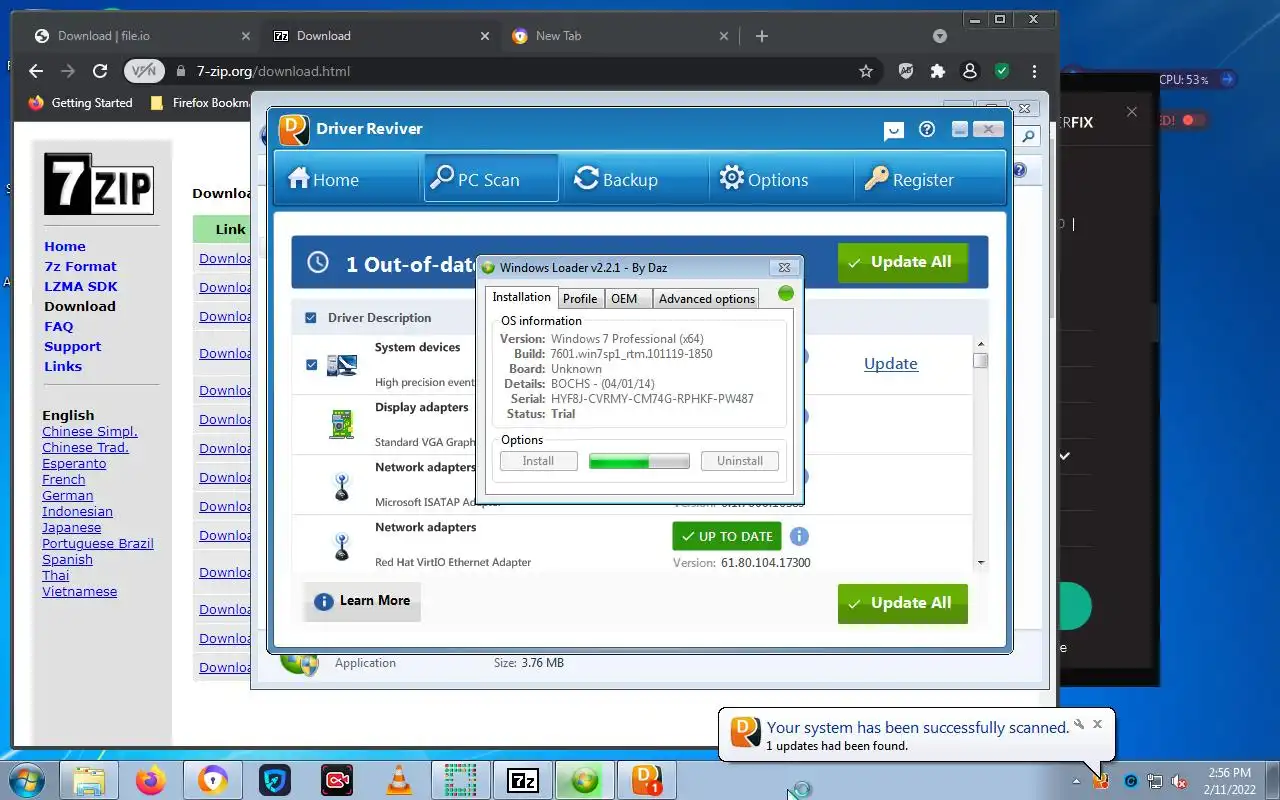Dismiss the scan notification balloon

point(1097,724)
